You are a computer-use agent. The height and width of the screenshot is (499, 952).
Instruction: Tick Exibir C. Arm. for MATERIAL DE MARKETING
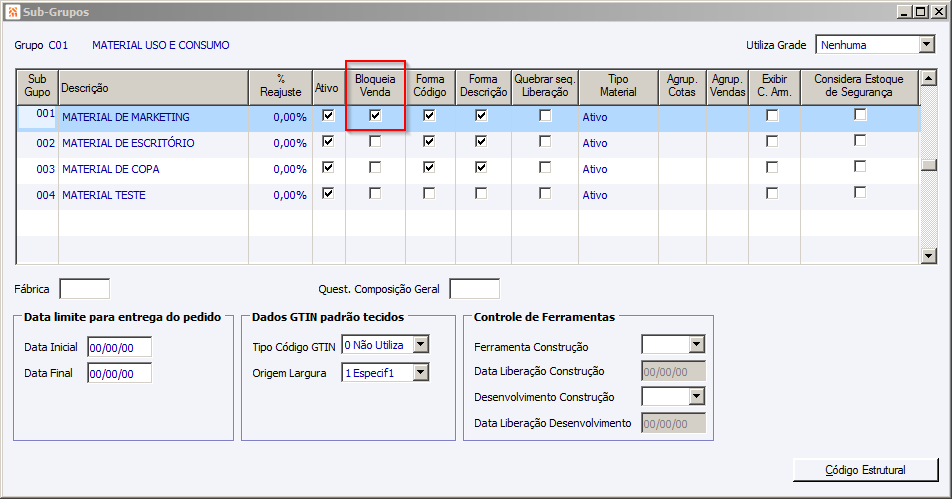pyautogui.click(x=772, y=116)
